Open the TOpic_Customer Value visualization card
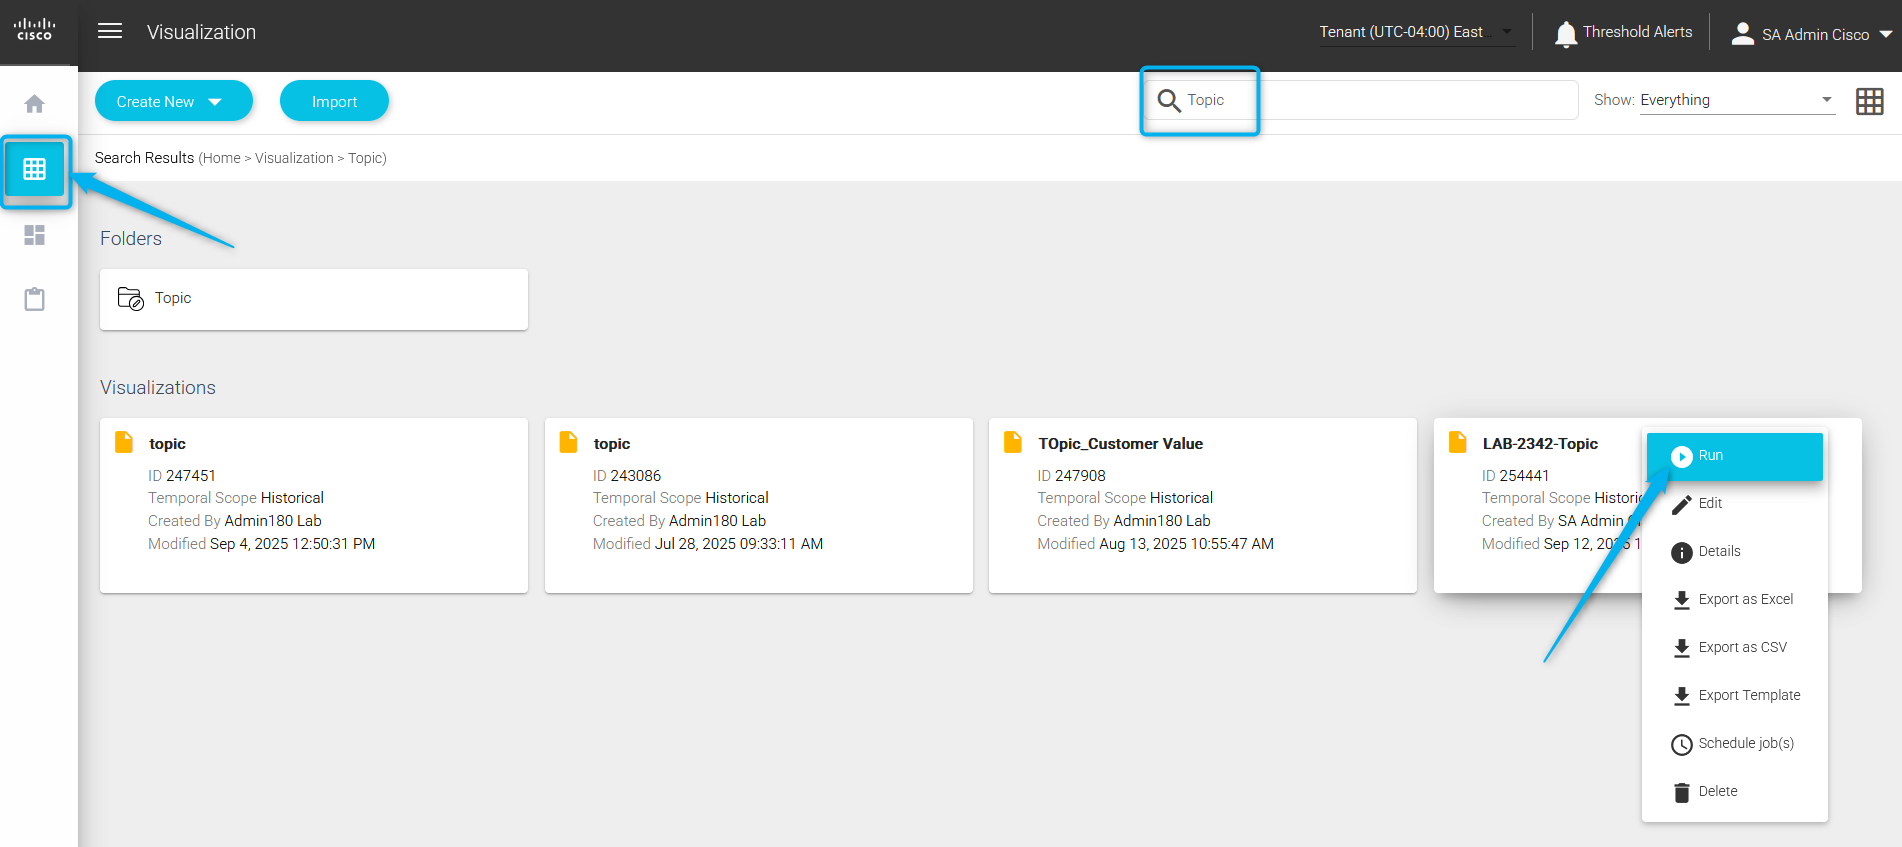 pos(1201,505)
